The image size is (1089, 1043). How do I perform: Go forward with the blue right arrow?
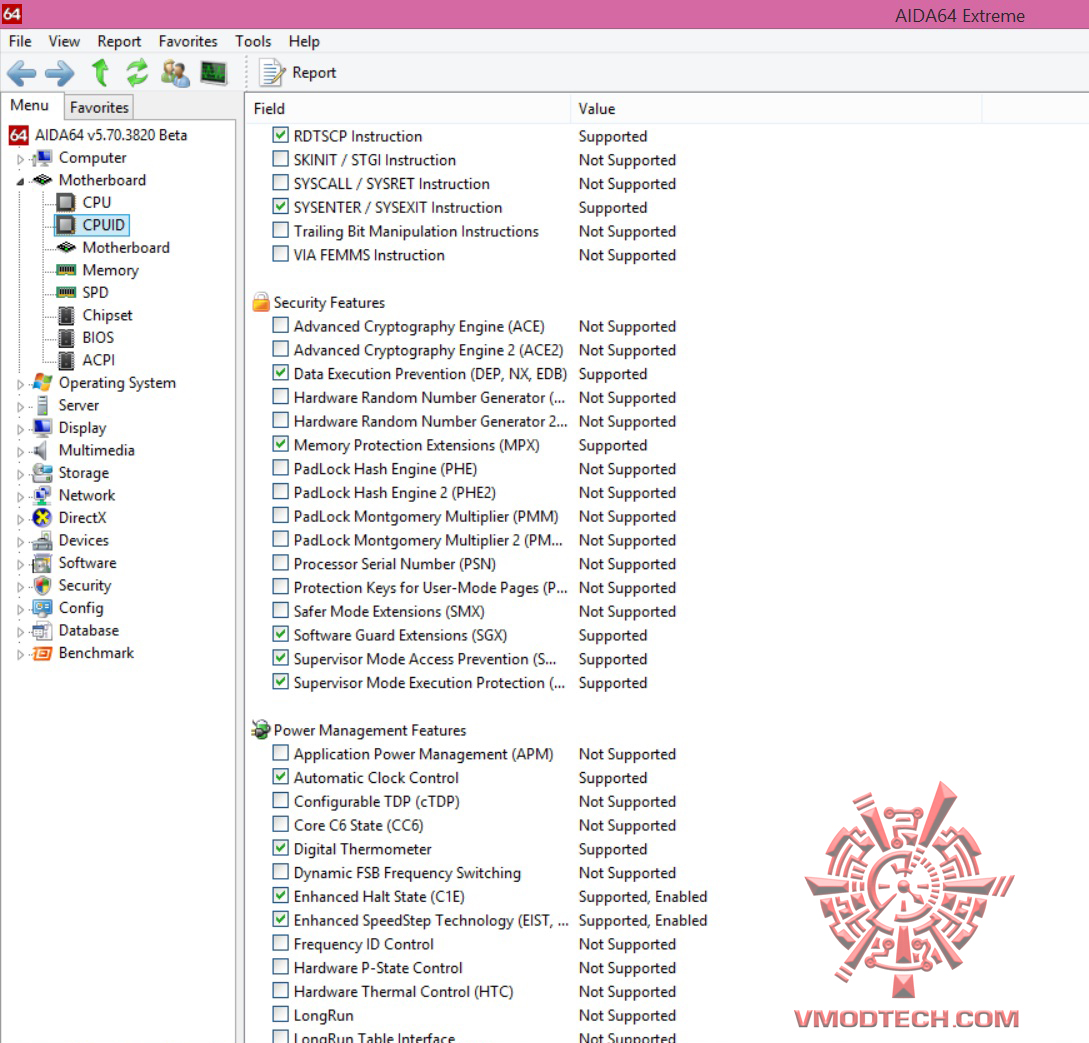coord(60,72)
